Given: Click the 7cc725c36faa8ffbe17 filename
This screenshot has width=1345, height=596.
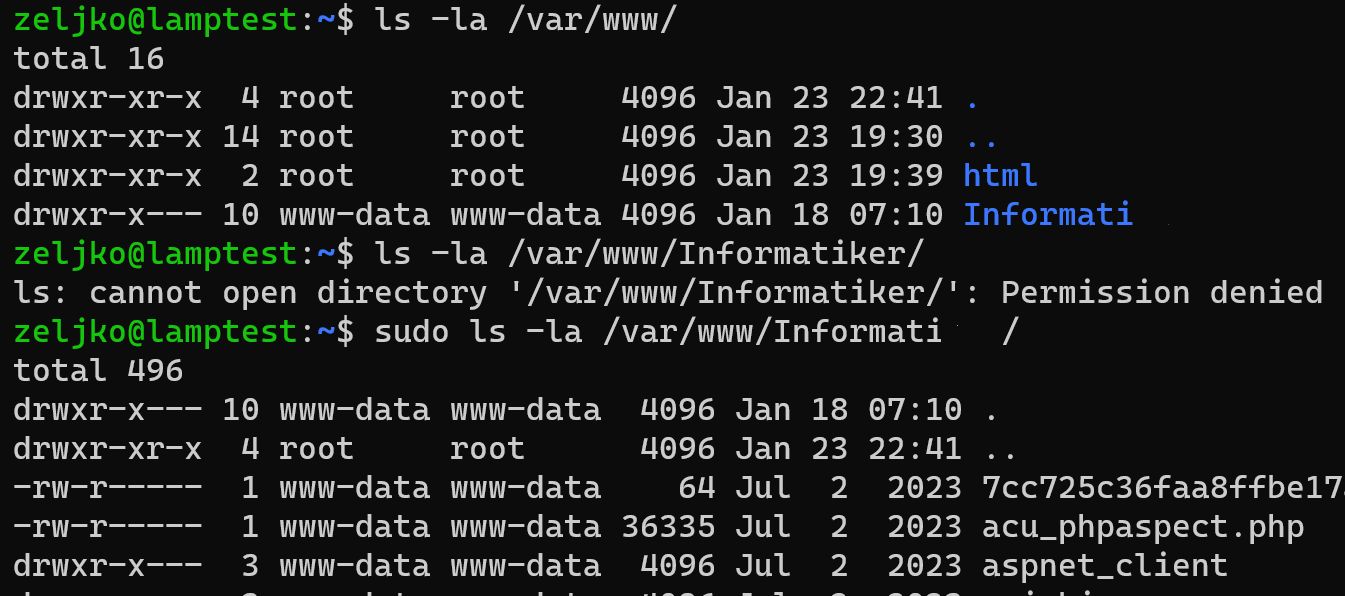Looking at the screenshot, I should (1162, 488).
